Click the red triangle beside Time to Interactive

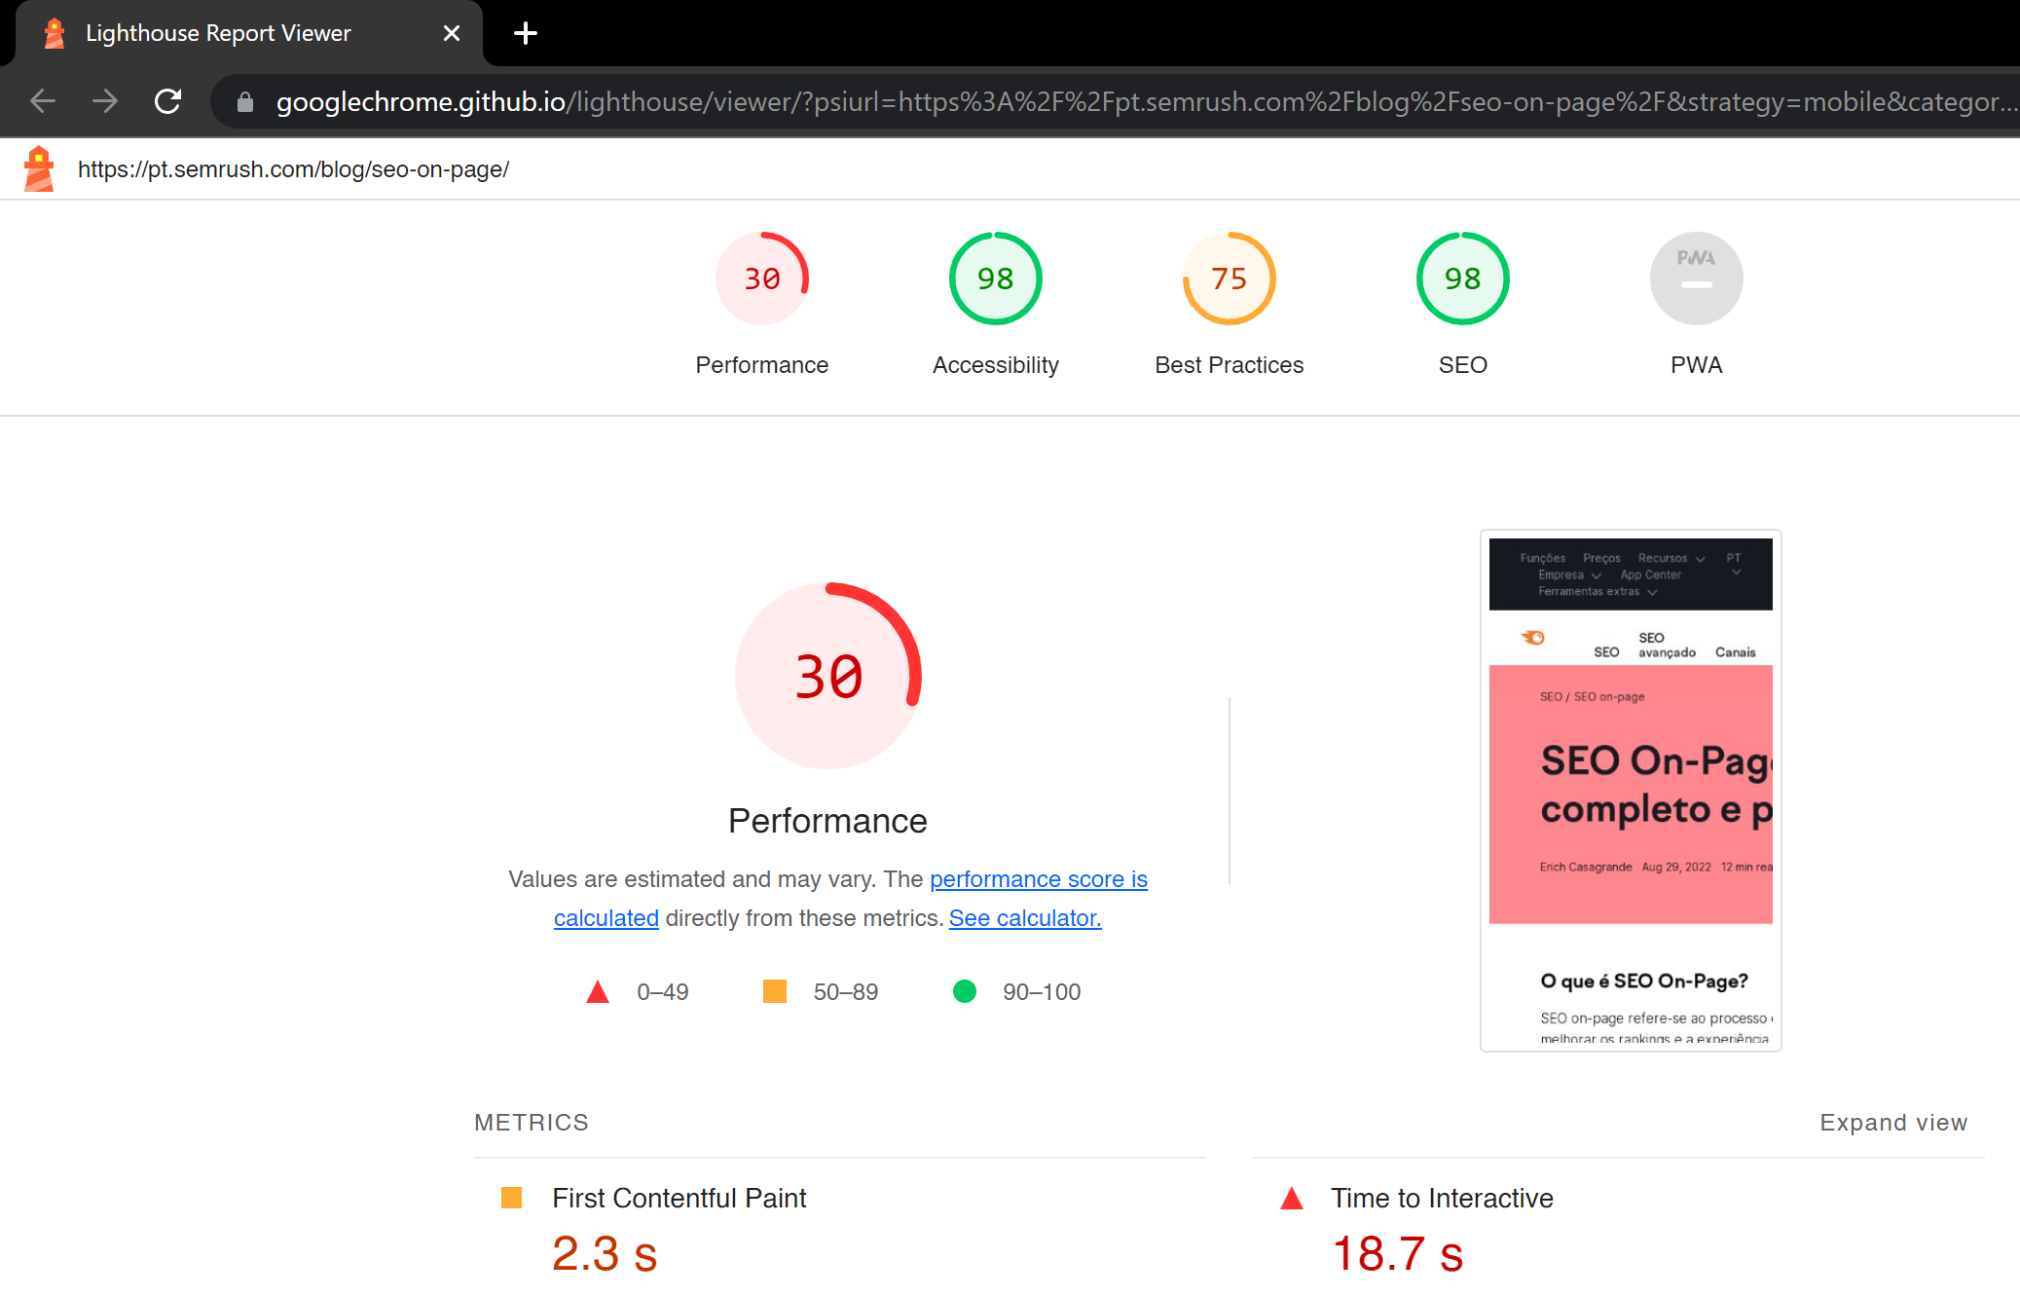click(1291, 1198)
